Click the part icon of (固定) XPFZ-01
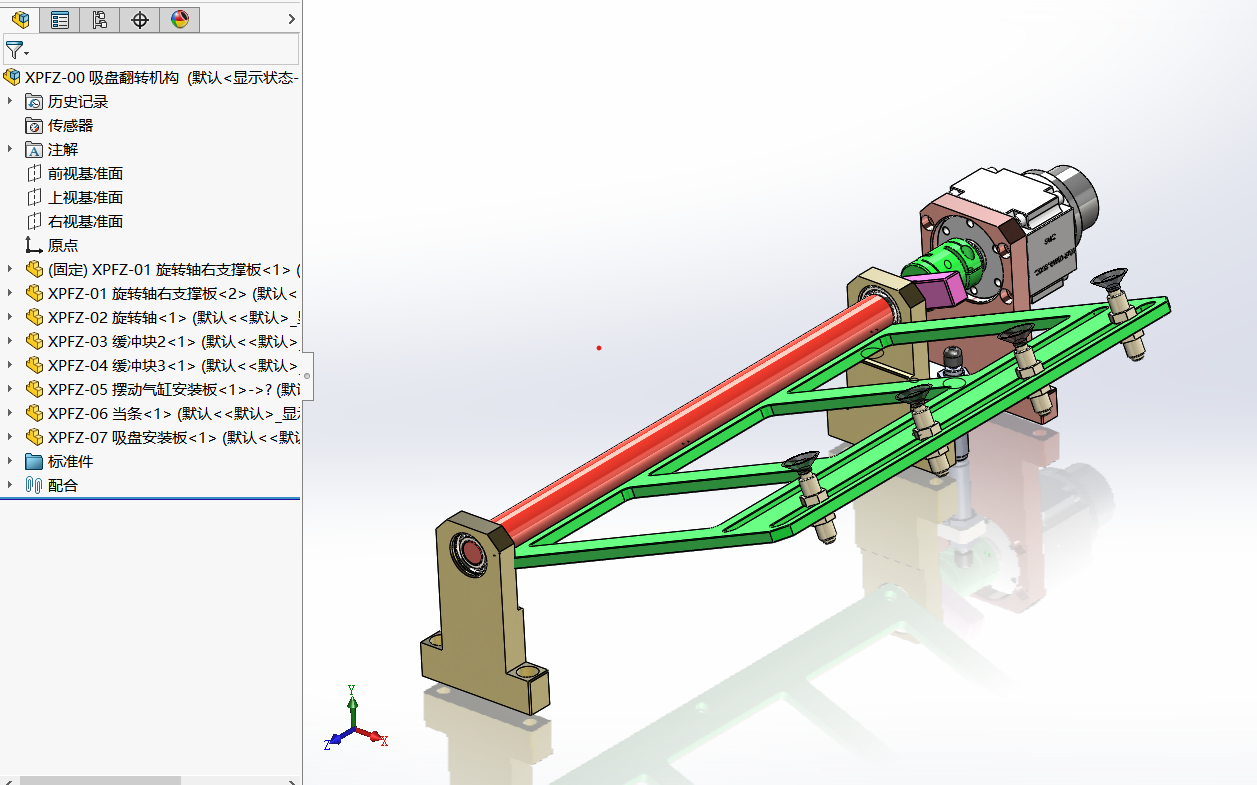Viewport: 1257px width, 785px height. 34,269
